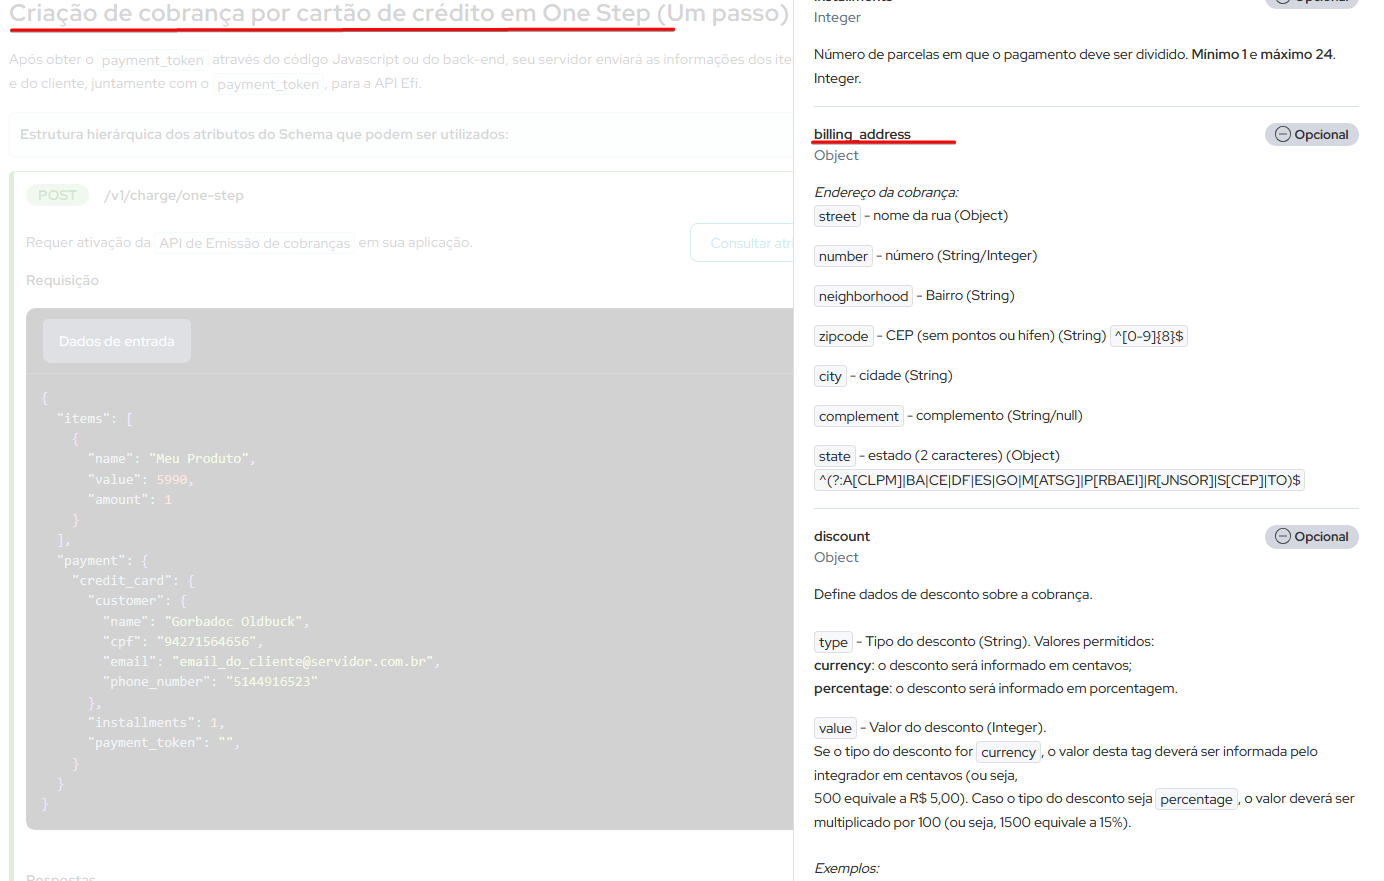Viewport: 1384px width, 881px height.
Task: Click the state code tag
Action: [834, 456]
